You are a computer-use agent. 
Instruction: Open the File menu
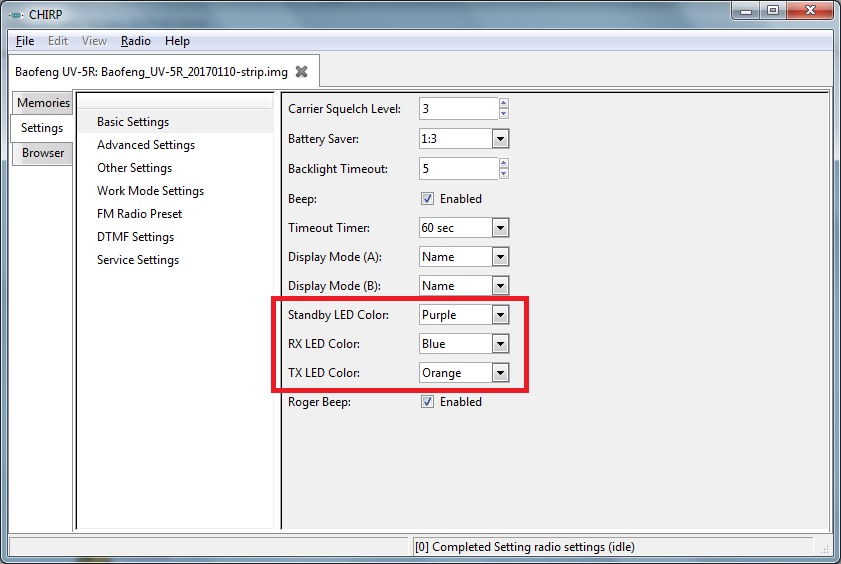click(x=25, y=41)
